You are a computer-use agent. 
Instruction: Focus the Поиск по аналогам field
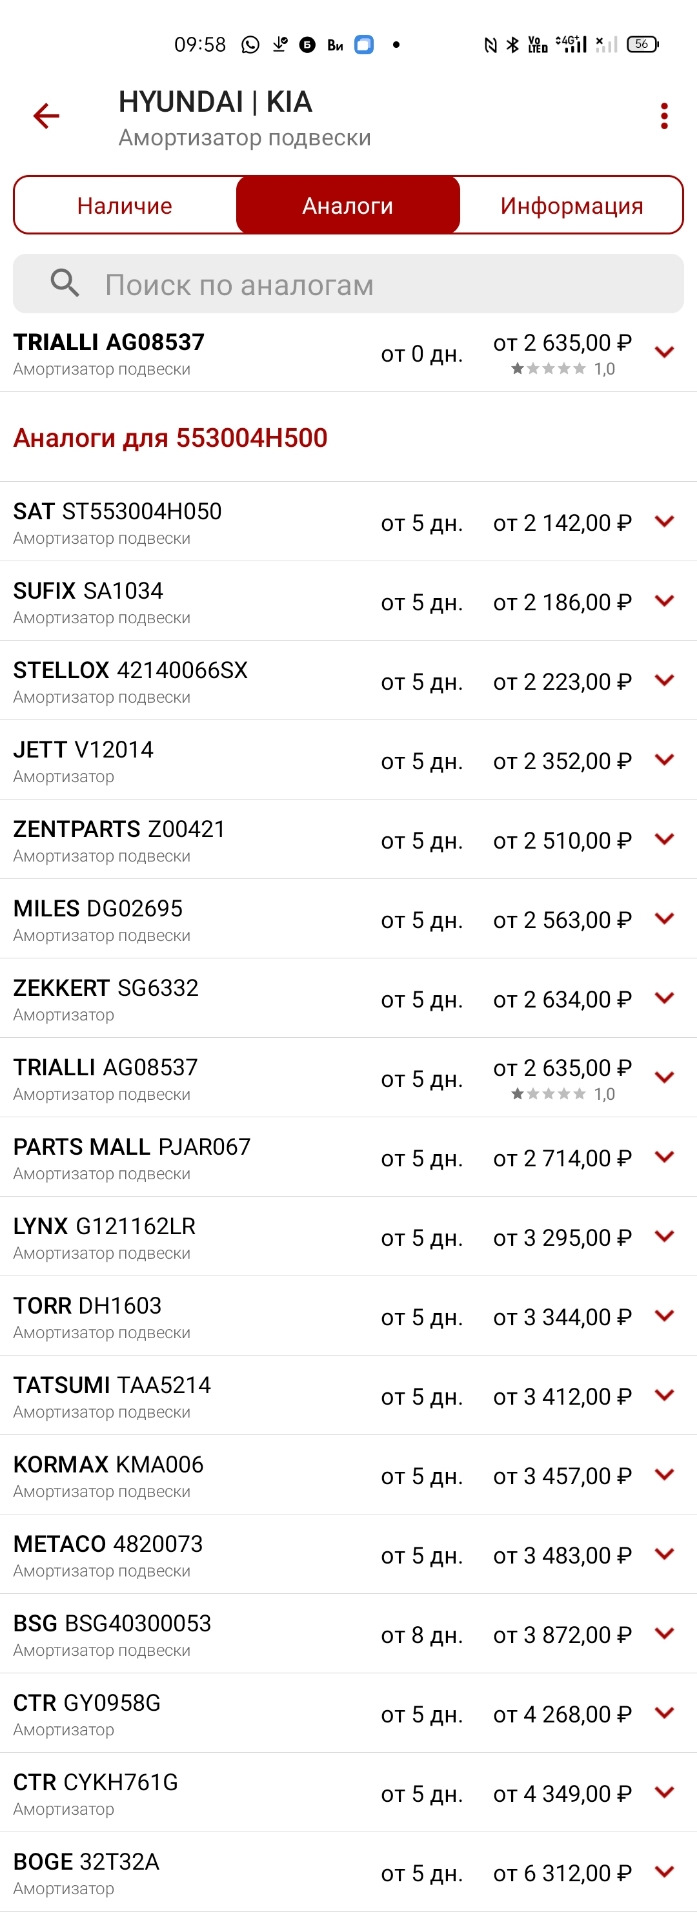[x=360, y=284]
